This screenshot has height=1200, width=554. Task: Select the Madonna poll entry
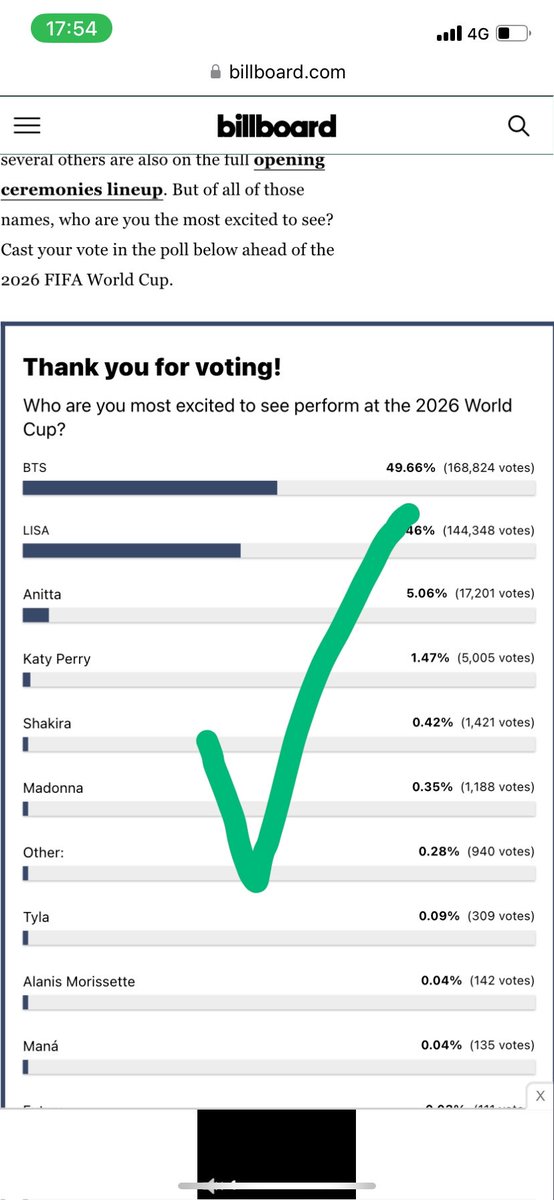pos(279,797)
